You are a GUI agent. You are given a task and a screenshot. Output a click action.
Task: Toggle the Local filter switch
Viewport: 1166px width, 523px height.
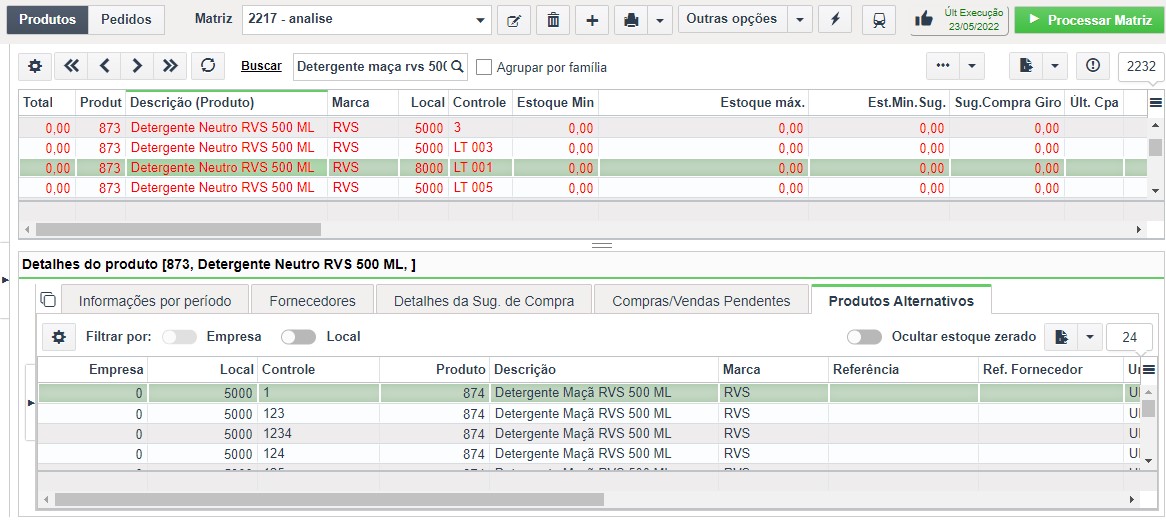[299, 337]
